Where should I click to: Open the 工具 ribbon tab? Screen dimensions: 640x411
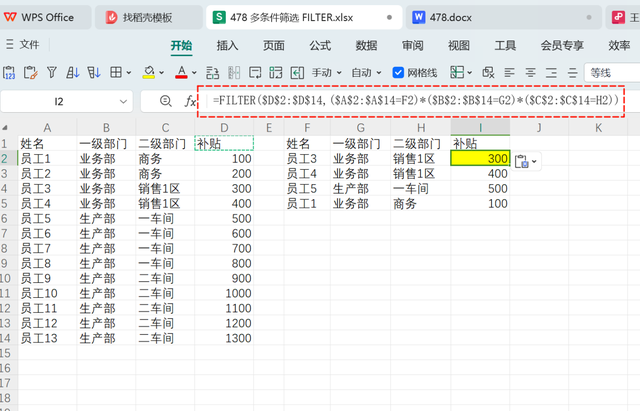(x=505, y=45)
